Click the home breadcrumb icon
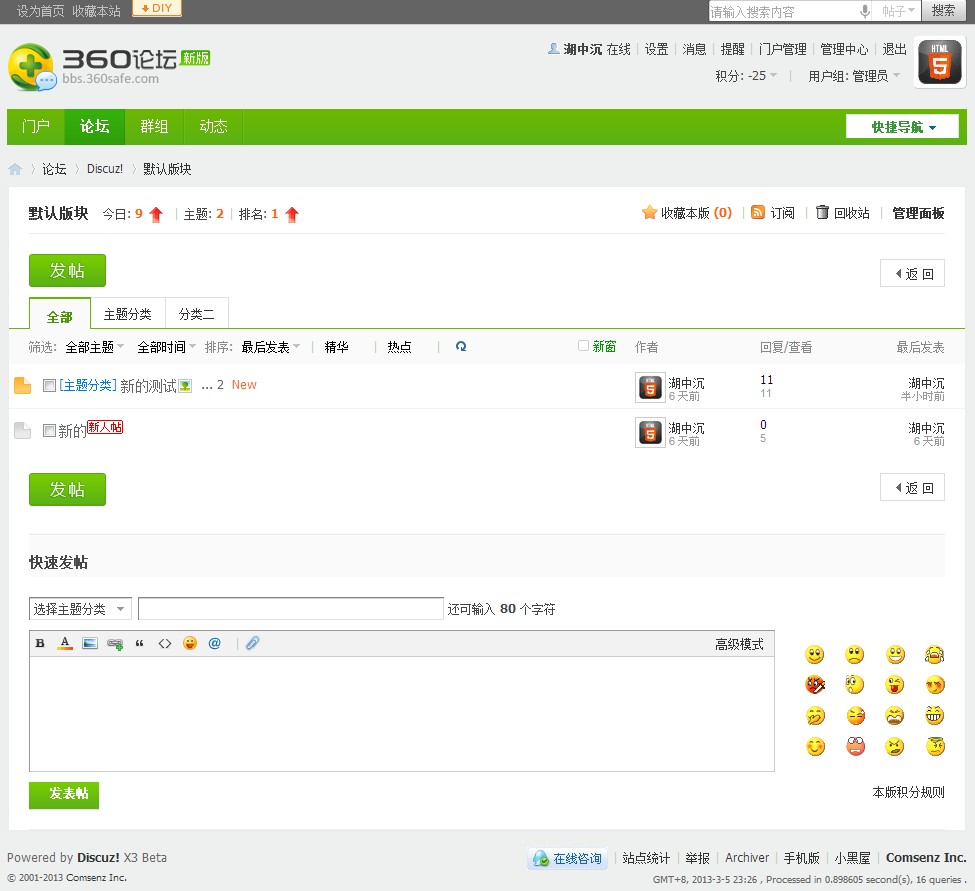Image resolution: width=975 pixels, height=891 pixels. (15, 169)
